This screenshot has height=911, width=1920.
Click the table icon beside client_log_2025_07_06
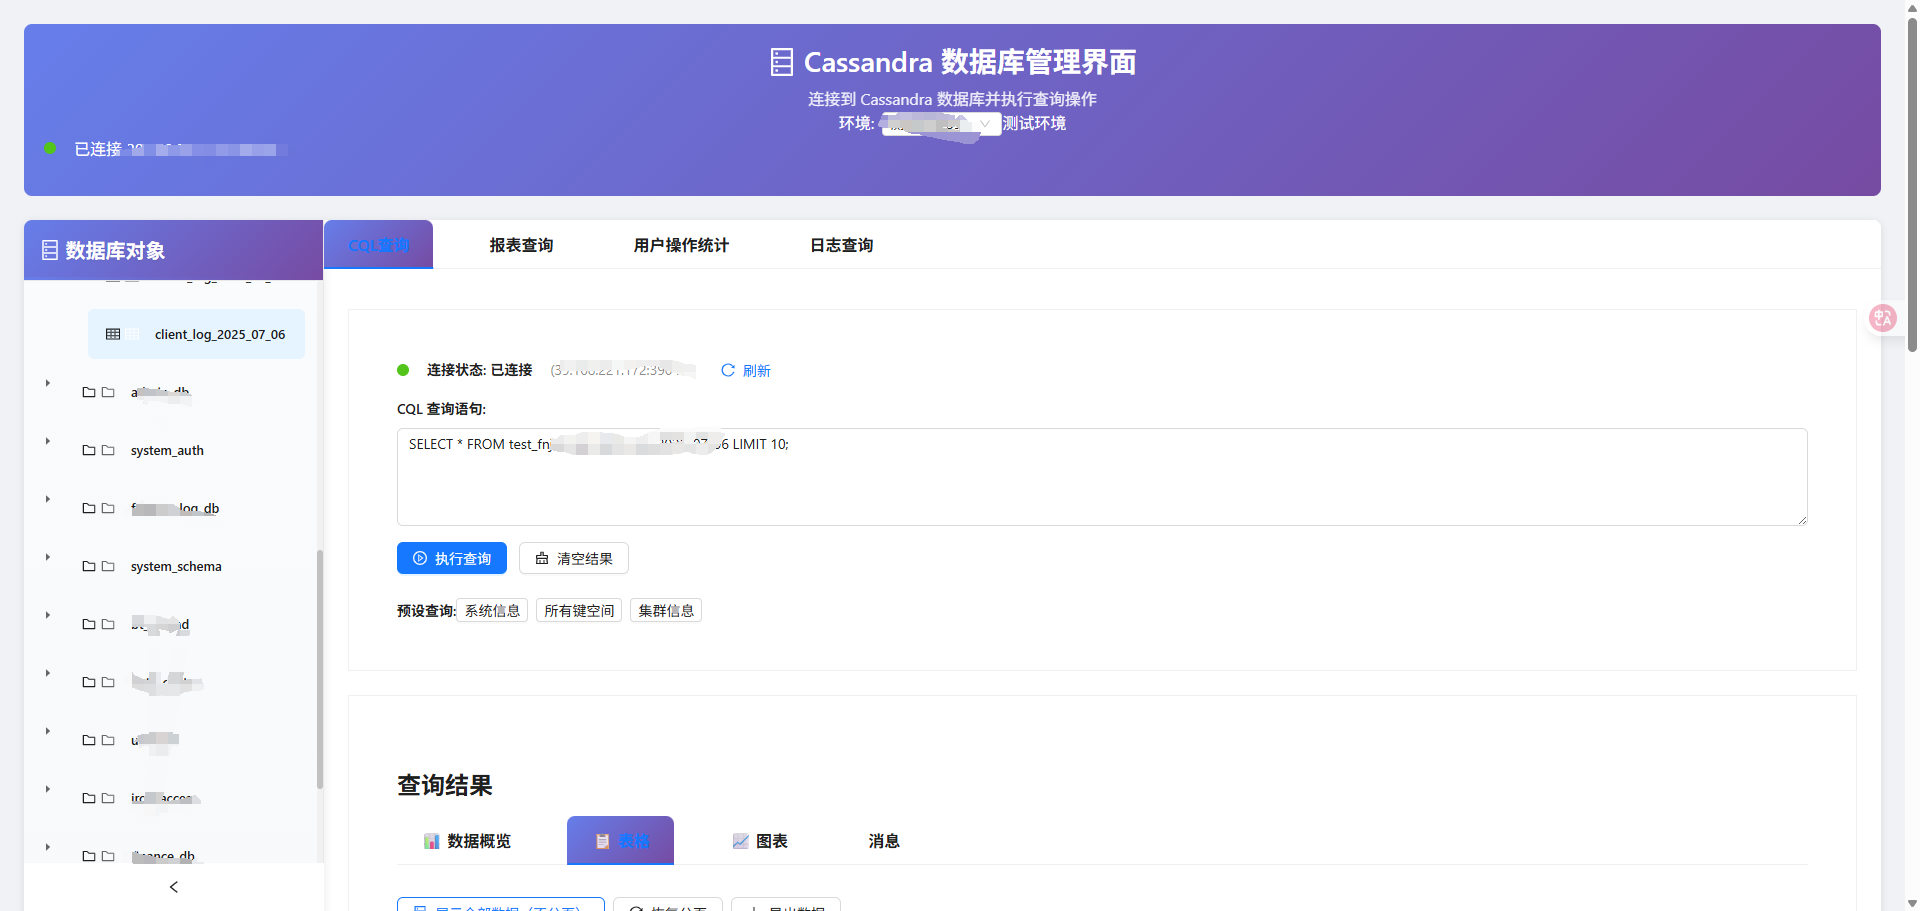click(x=113, y=334)
